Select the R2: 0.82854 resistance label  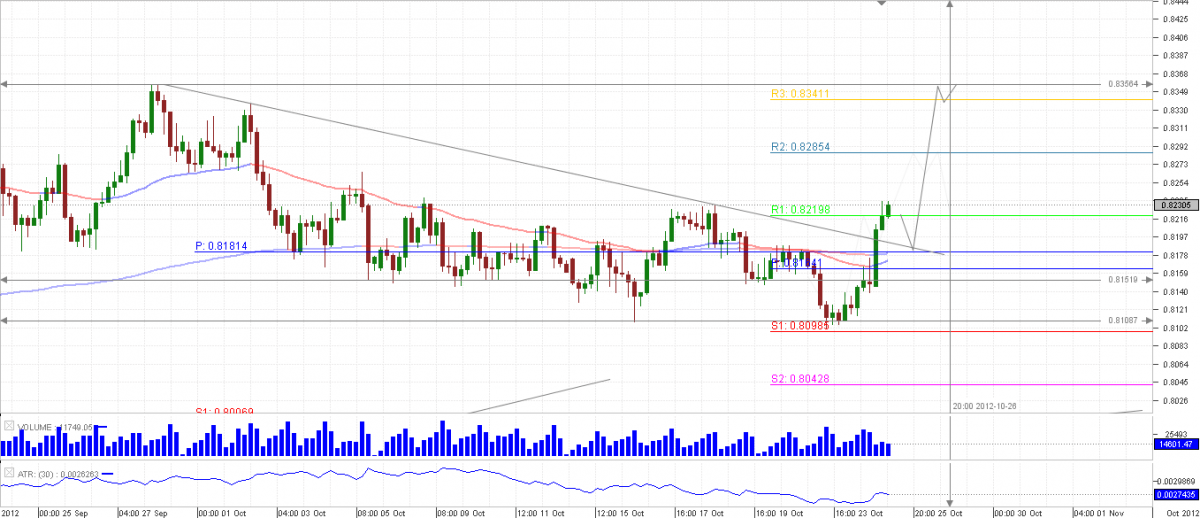[x=800, y=147]
